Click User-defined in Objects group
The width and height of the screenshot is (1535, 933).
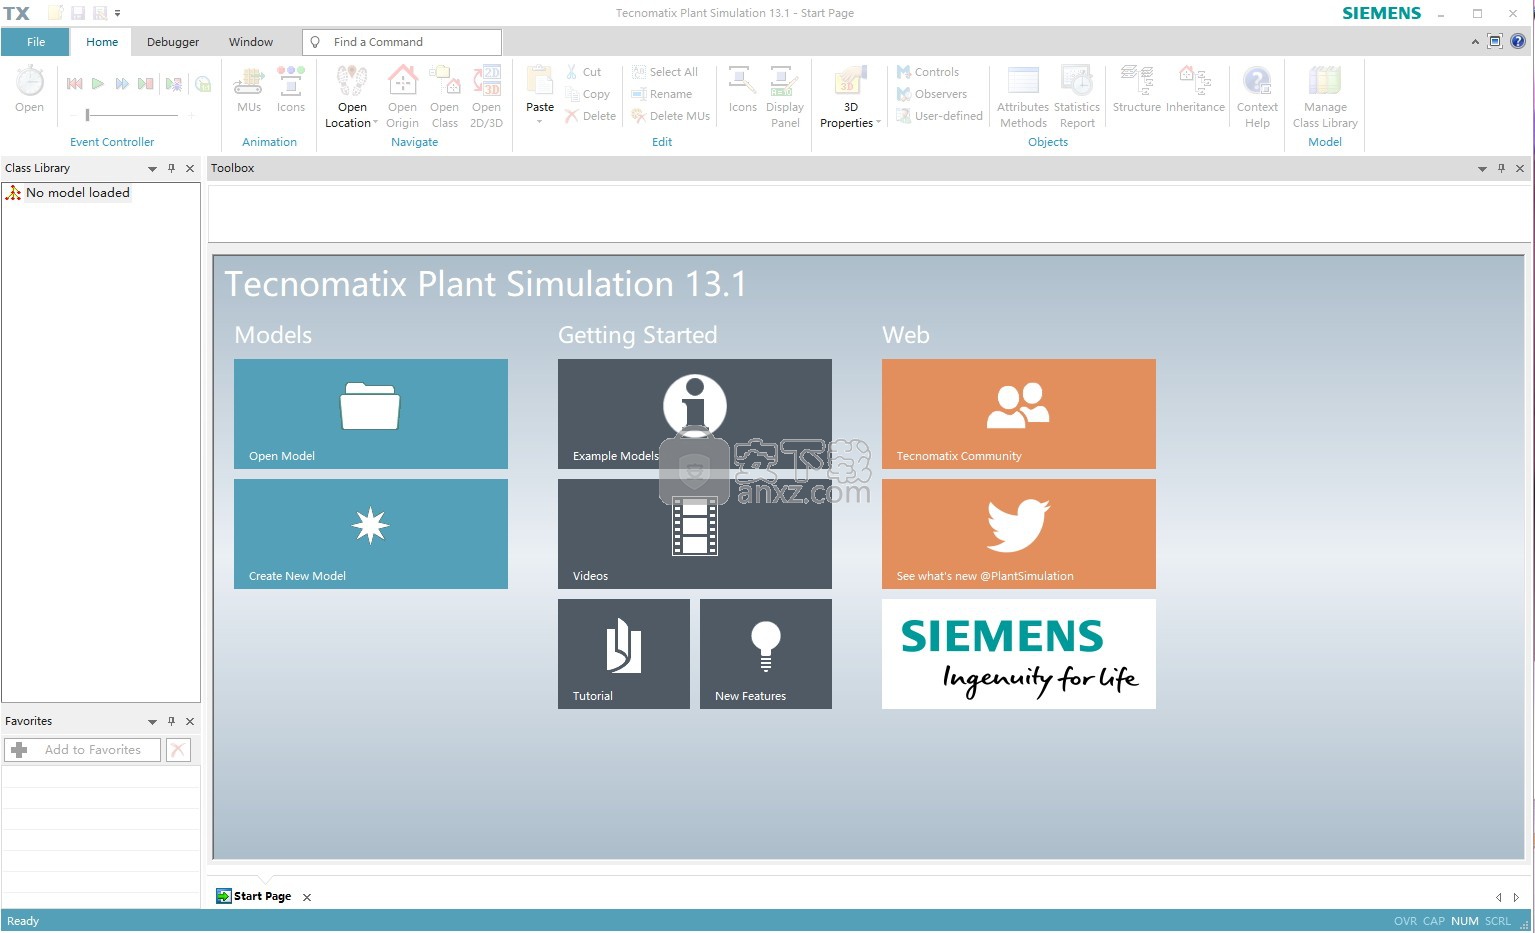point(940,116)
